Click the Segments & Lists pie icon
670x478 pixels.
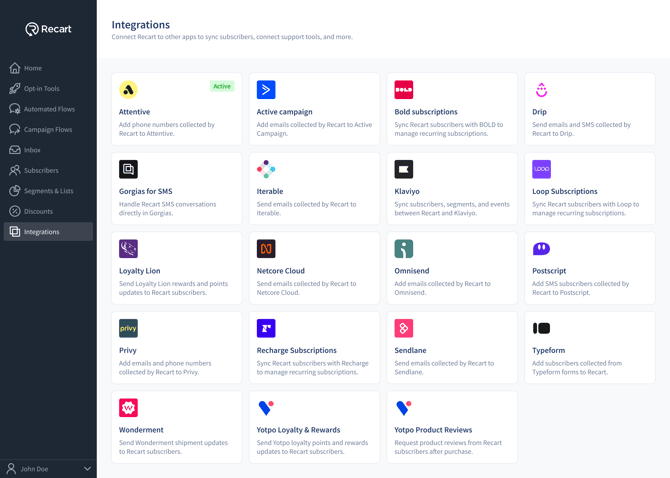coord(15,191)
